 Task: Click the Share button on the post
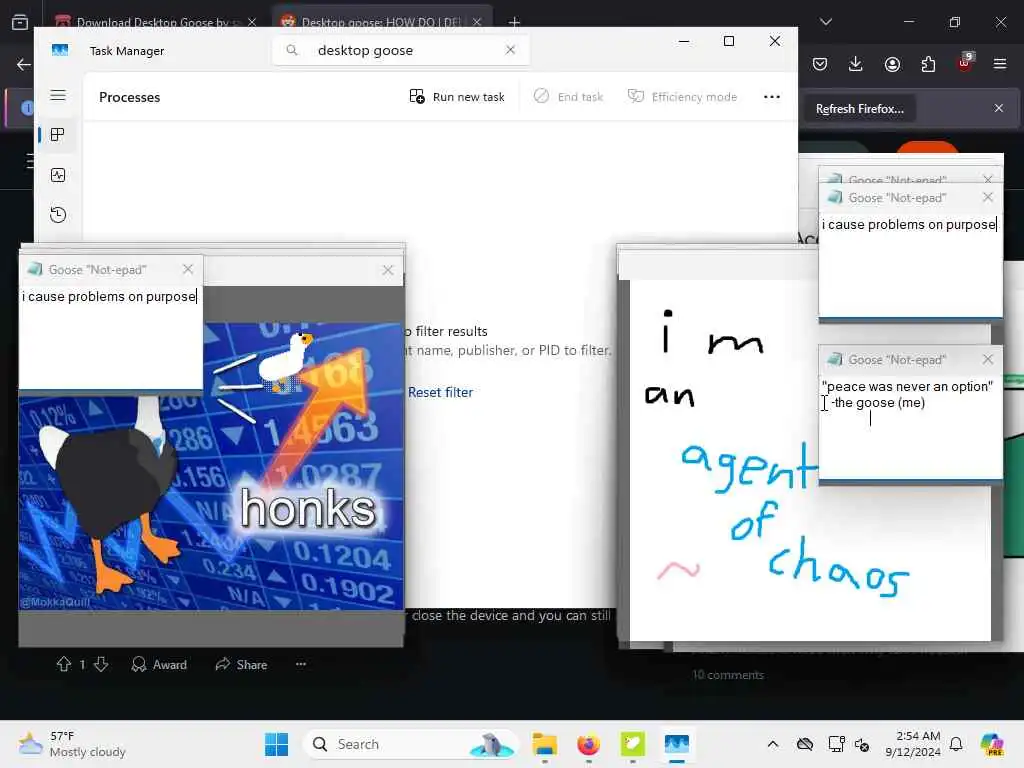point(241,664)
